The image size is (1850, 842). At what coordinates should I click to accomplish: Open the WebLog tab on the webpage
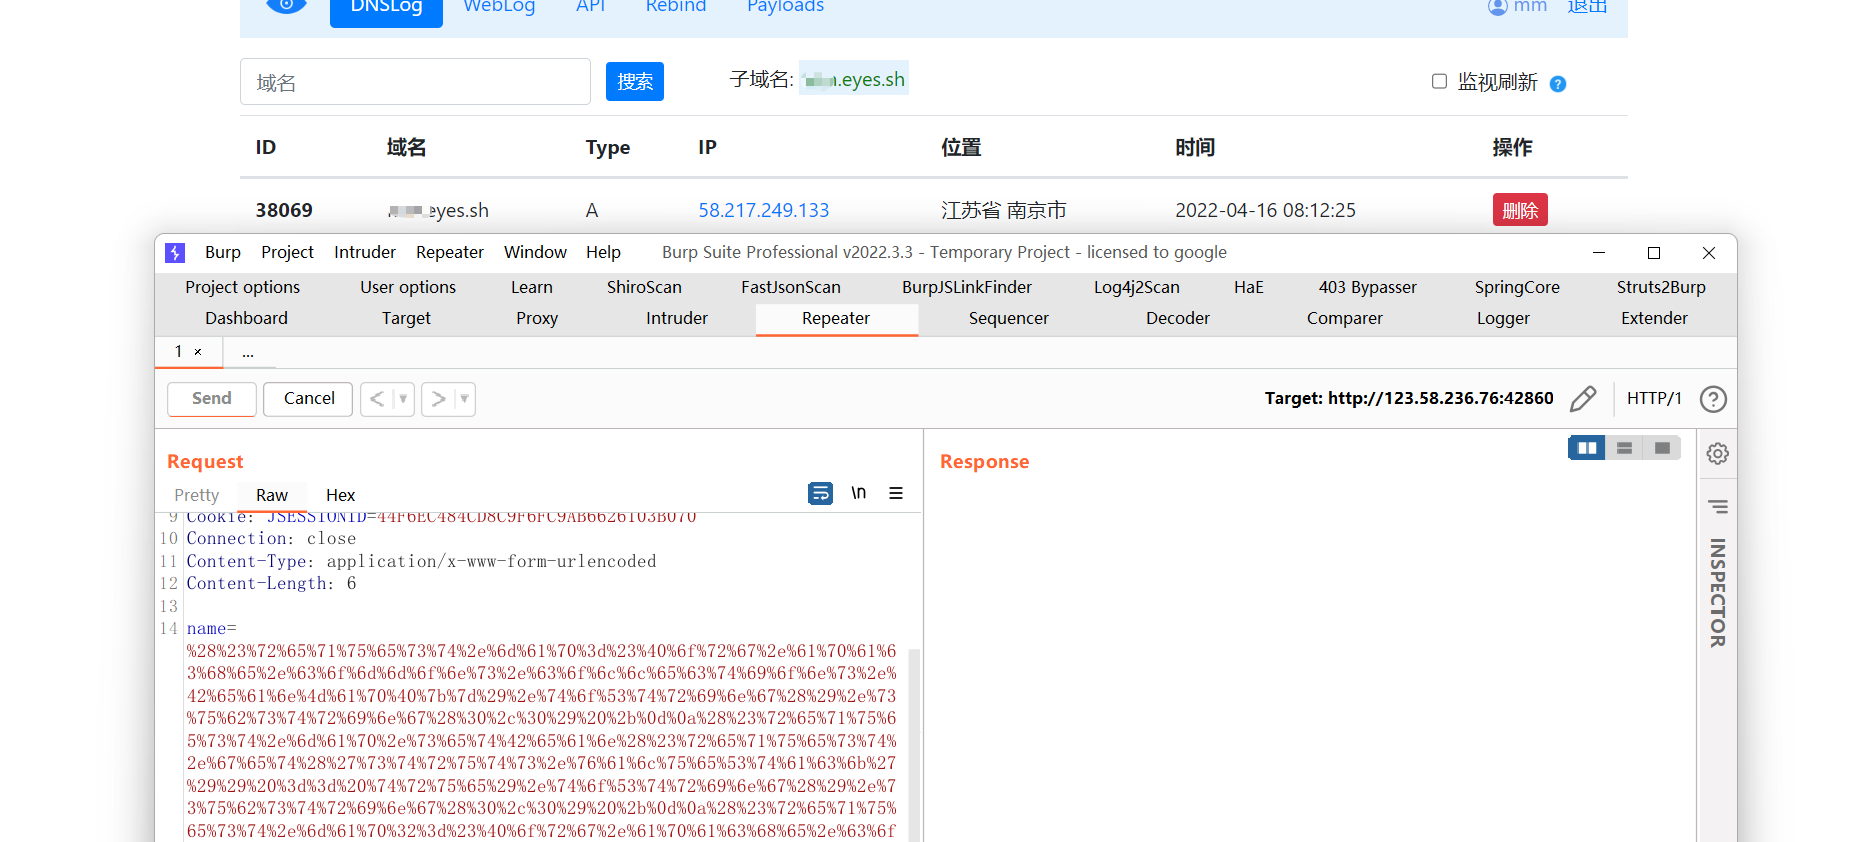499,7
